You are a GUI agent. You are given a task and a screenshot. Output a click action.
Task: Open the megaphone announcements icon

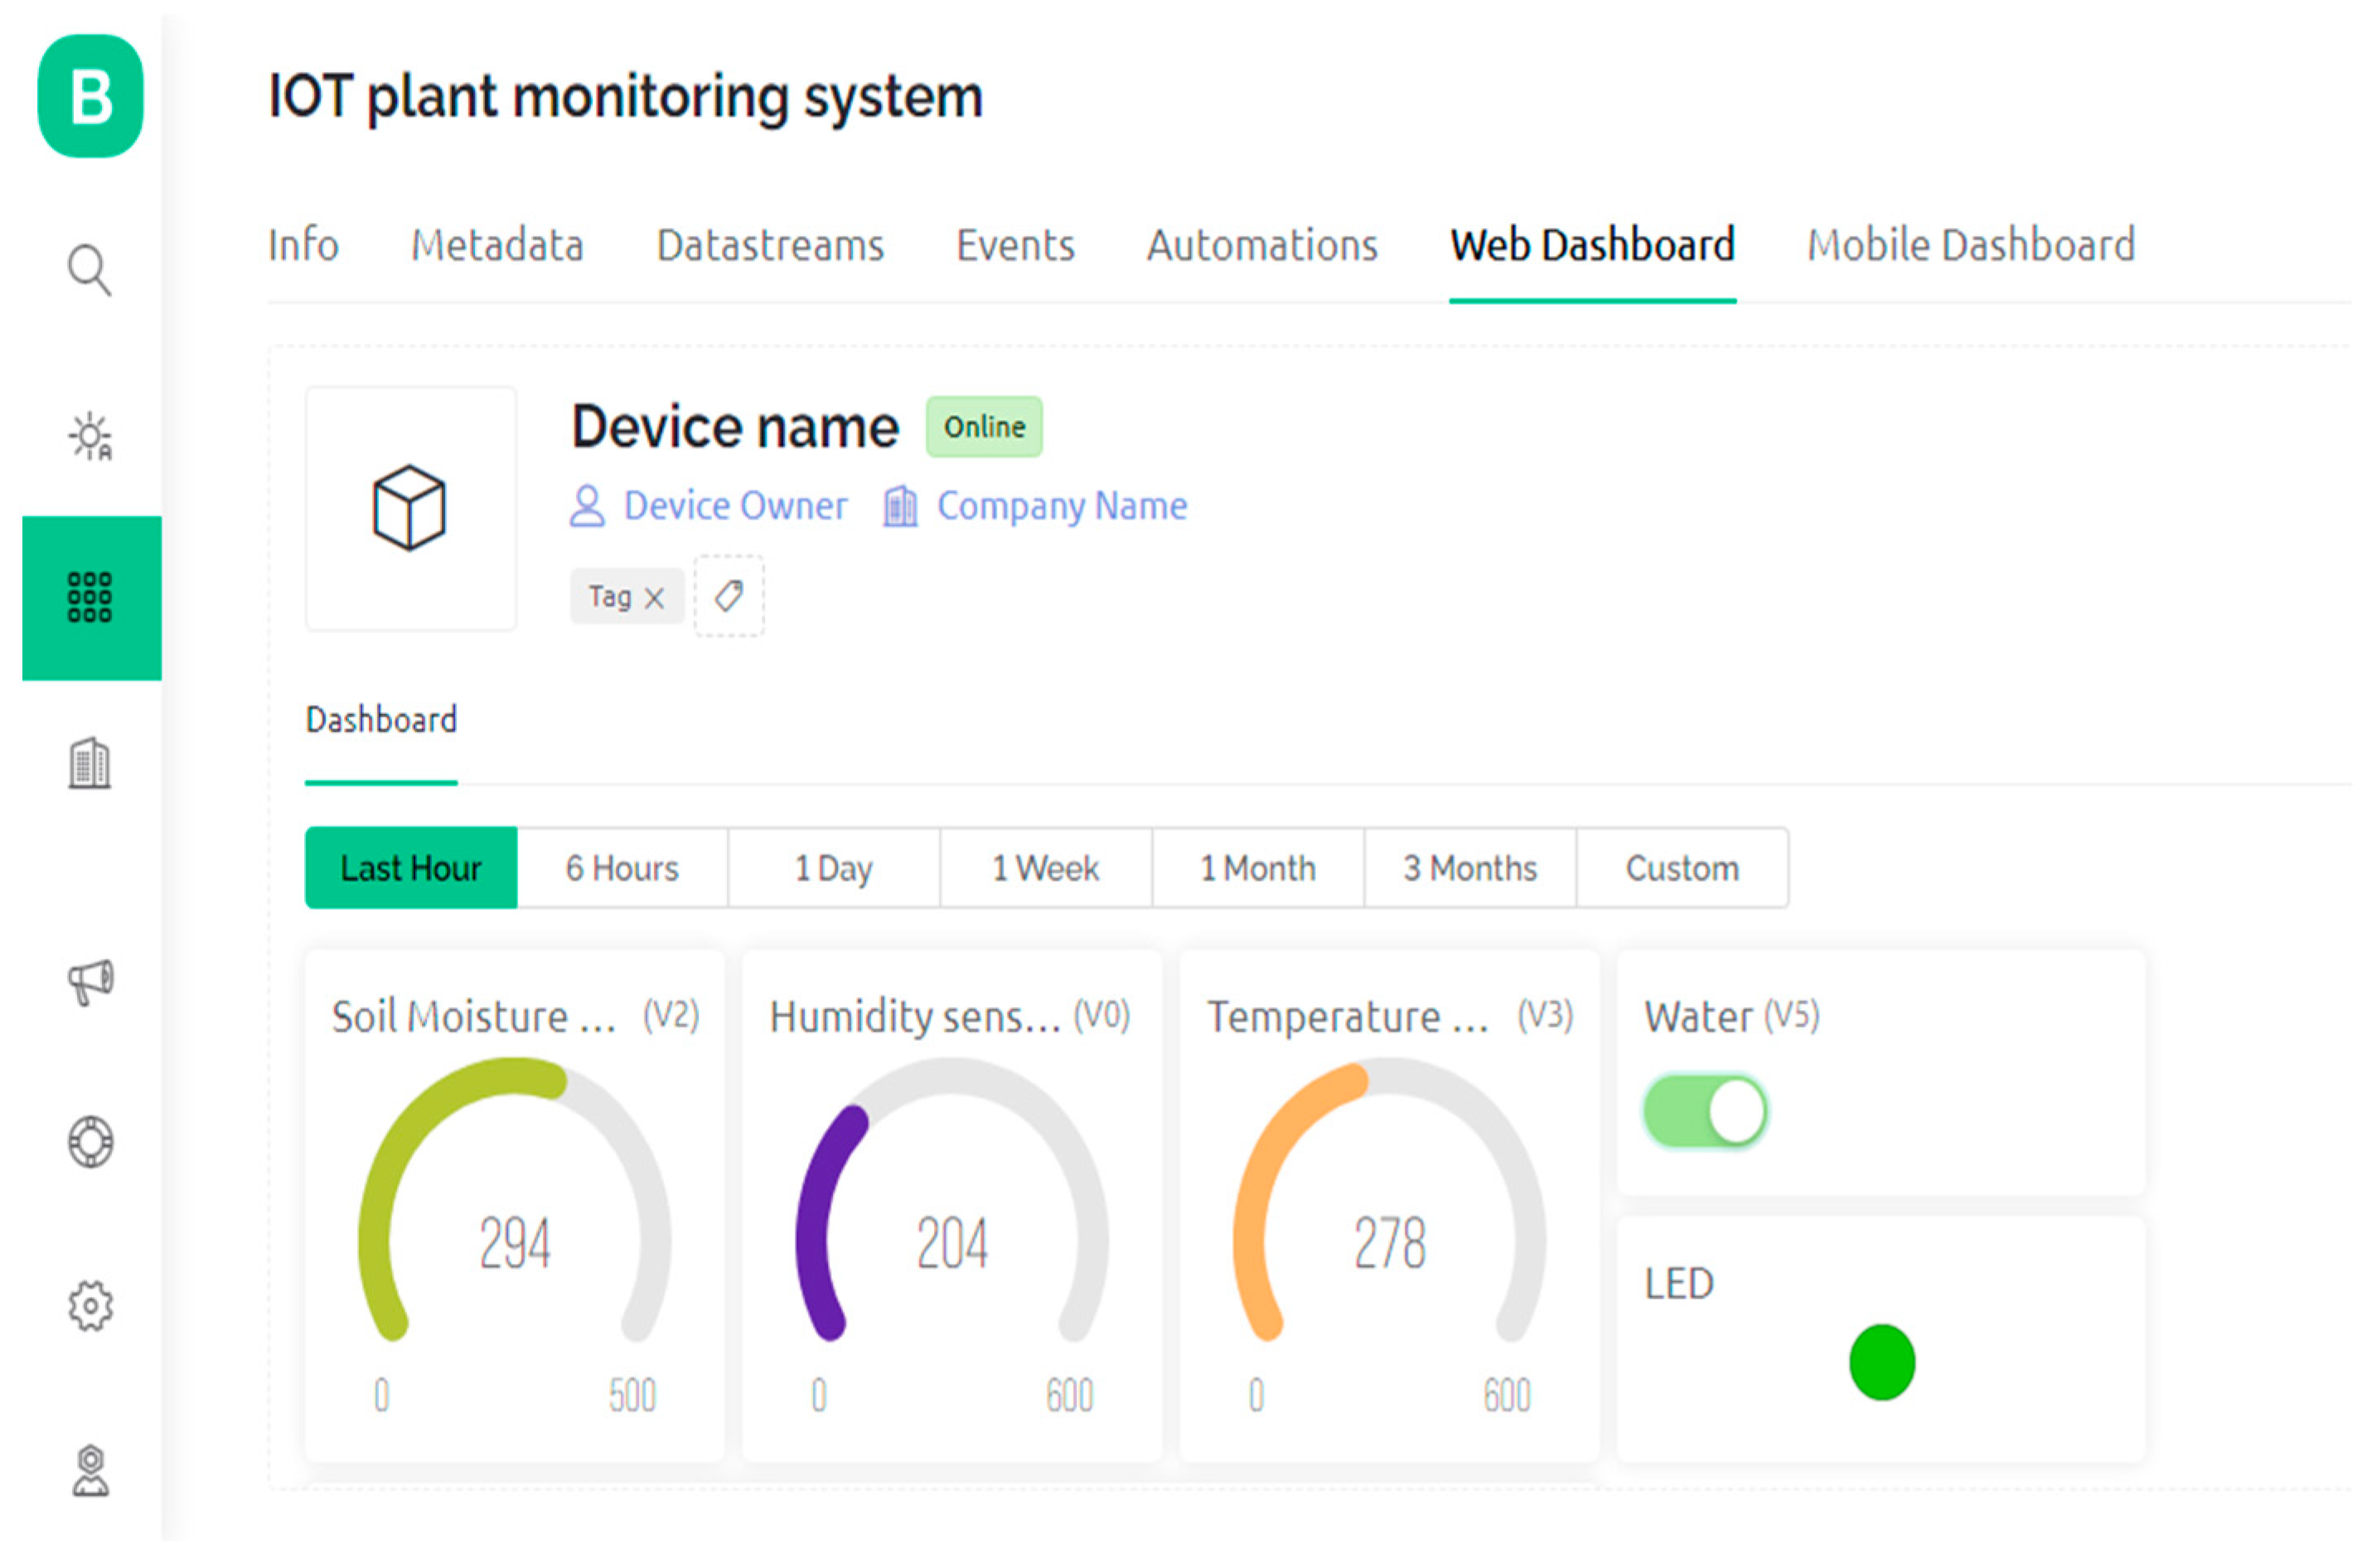click(x=90, y=981)
